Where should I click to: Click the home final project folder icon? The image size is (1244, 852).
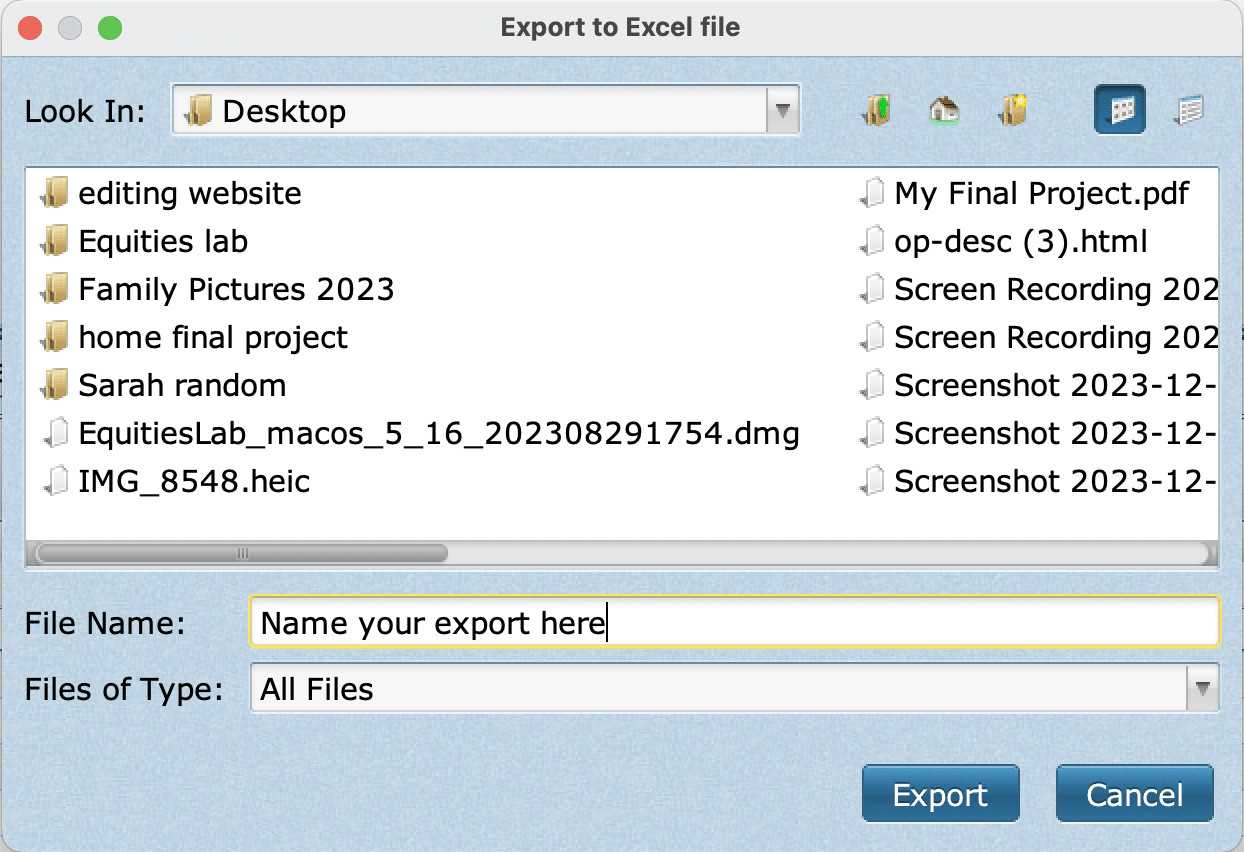click(x=54, y=337)
